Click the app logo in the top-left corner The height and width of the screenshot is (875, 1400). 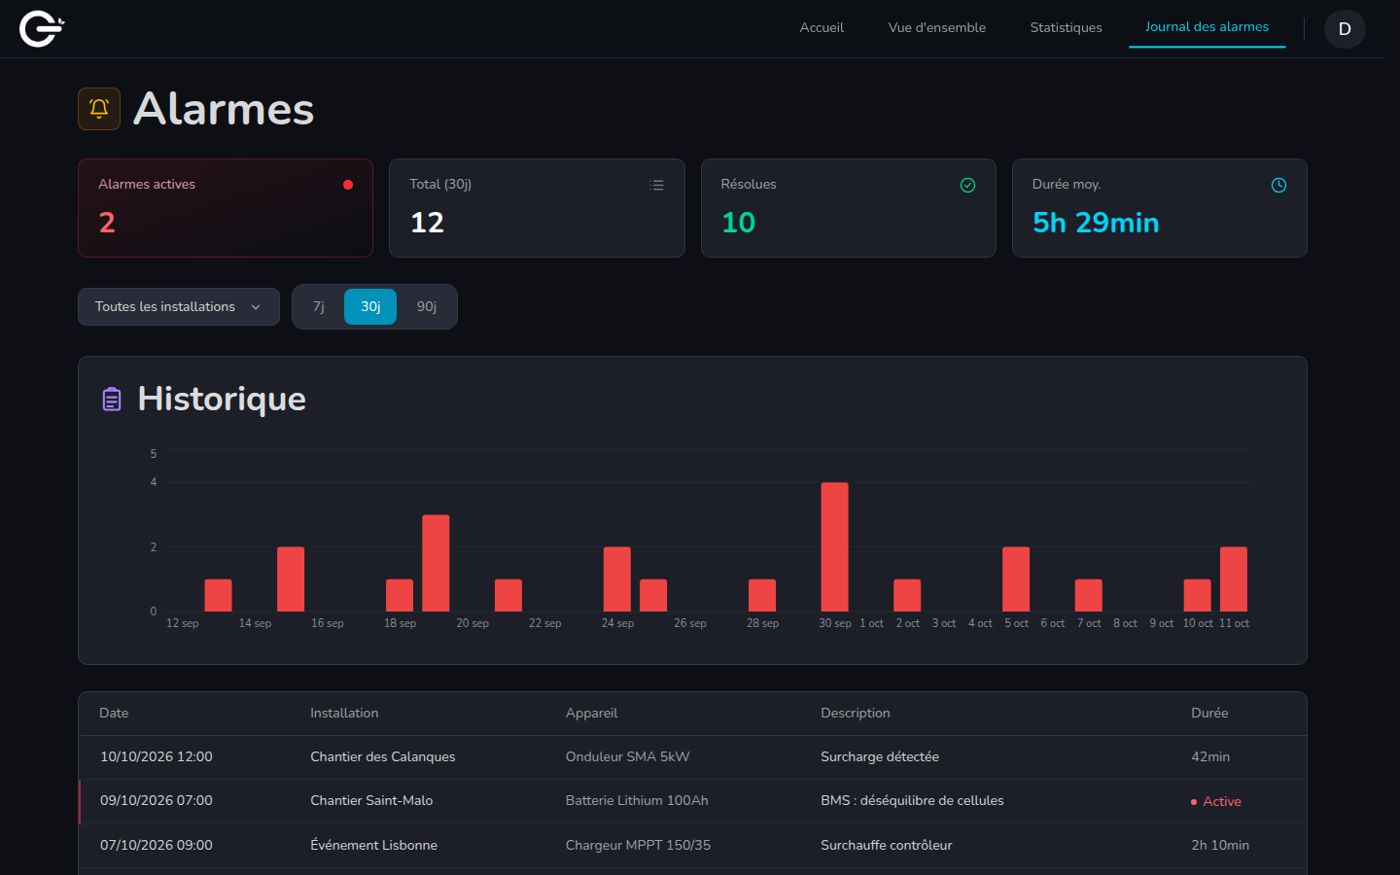tap(42, 28)
